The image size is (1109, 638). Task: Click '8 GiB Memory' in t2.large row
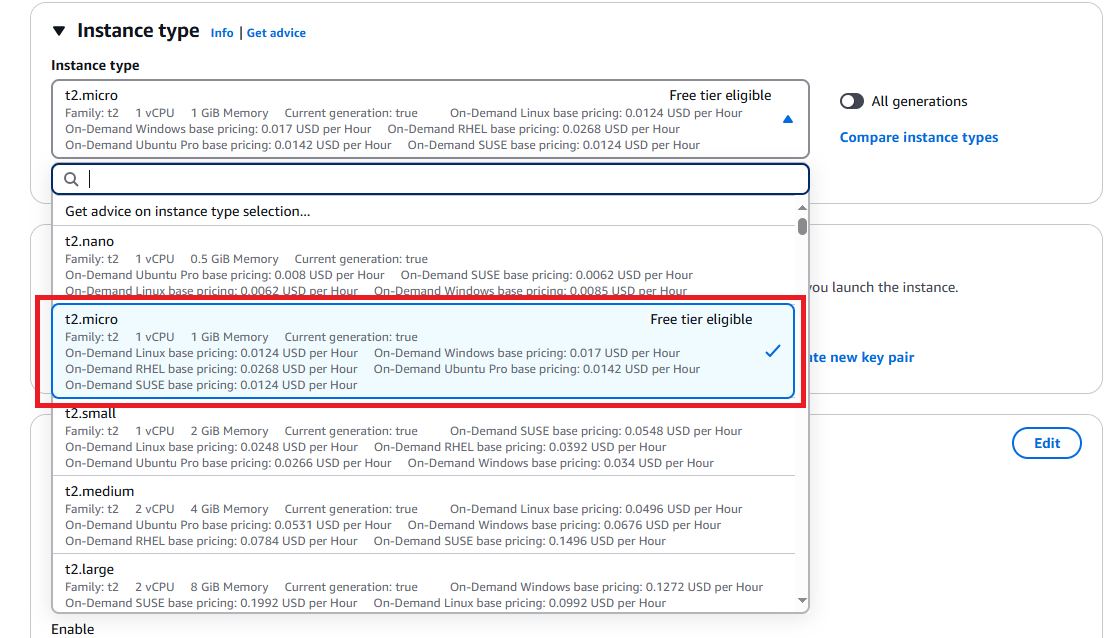tap(229, 587)
